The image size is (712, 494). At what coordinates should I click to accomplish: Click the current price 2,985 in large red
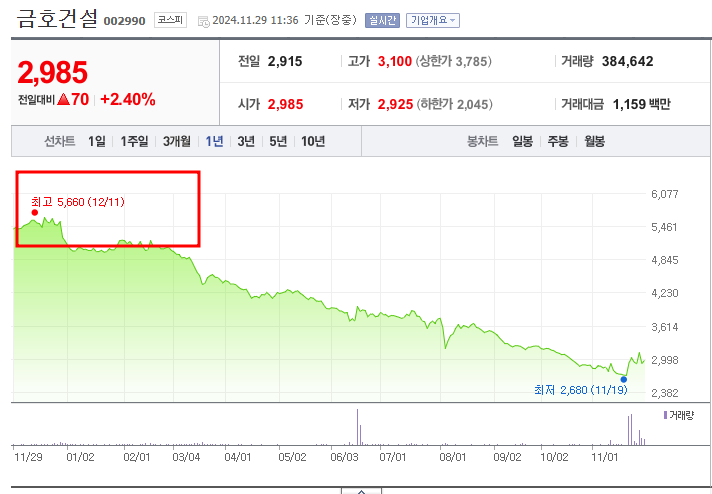click(53, 73)
